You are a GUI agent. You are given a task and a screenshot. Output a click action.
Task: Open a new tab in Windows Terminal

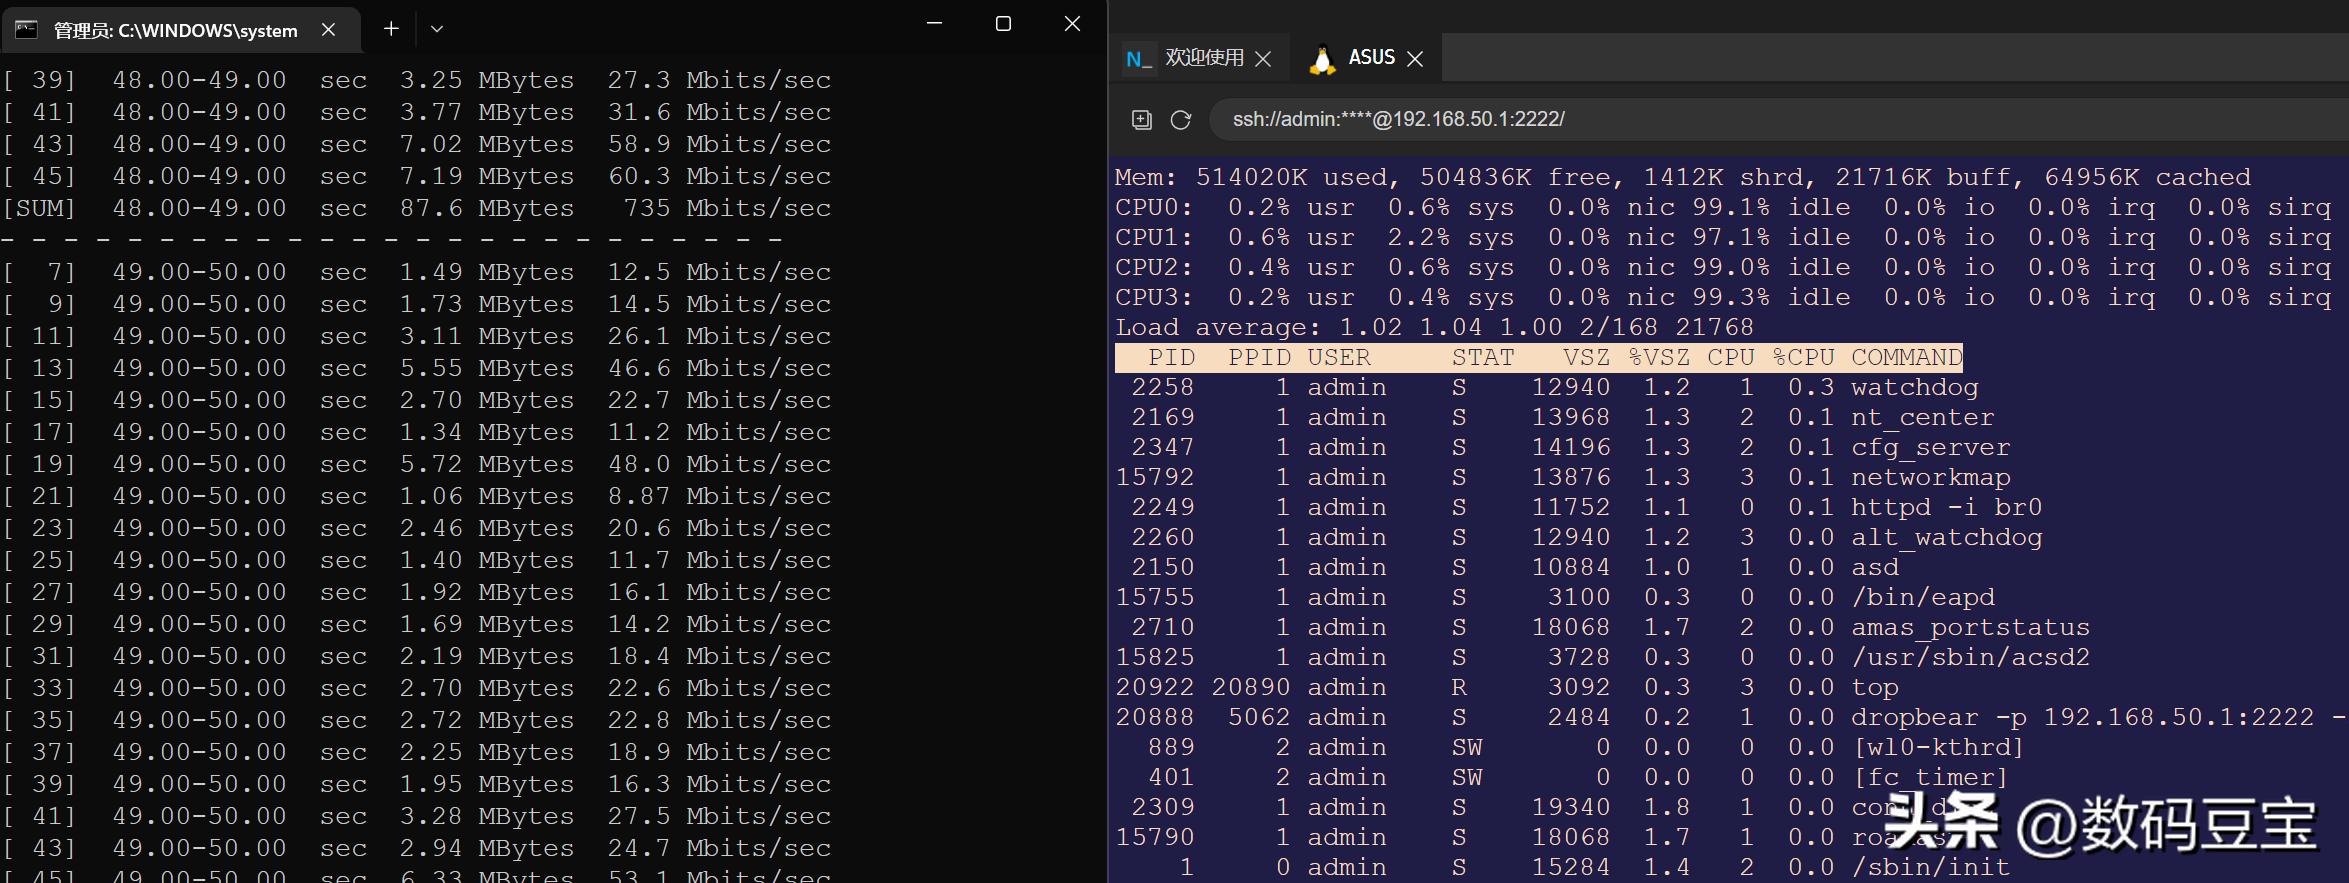pos(391,29)
